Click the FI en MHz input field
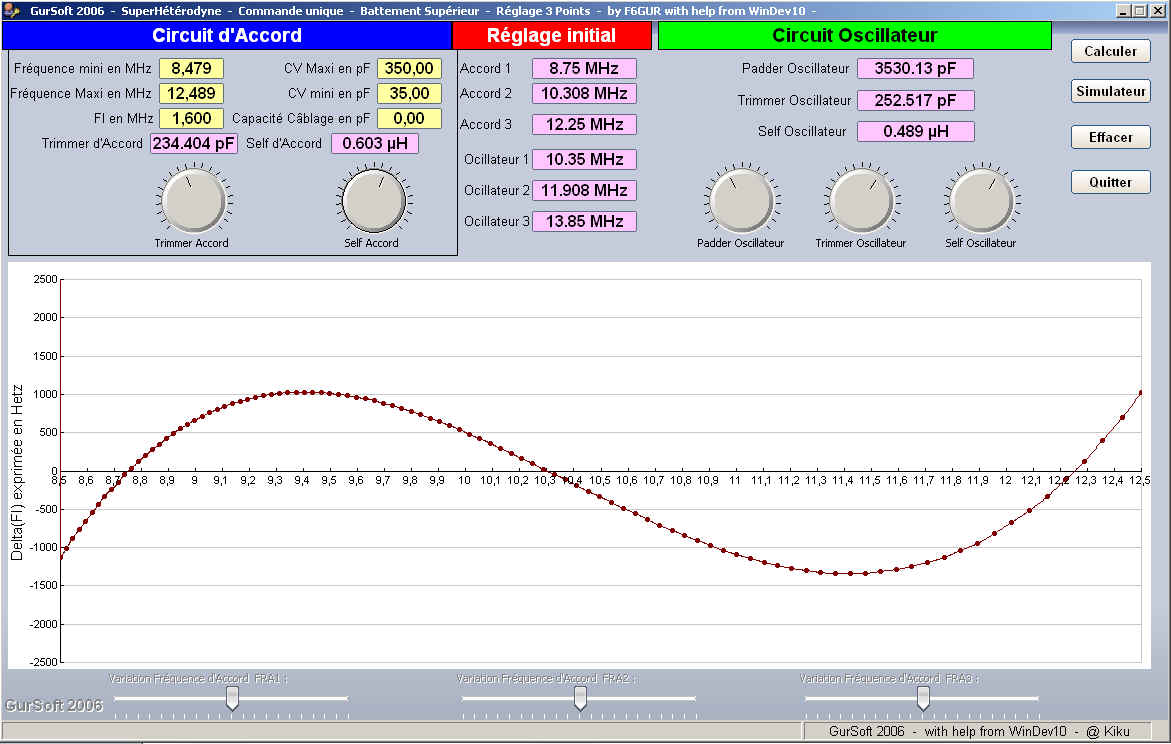1171x744 pixels. point(191,118)
